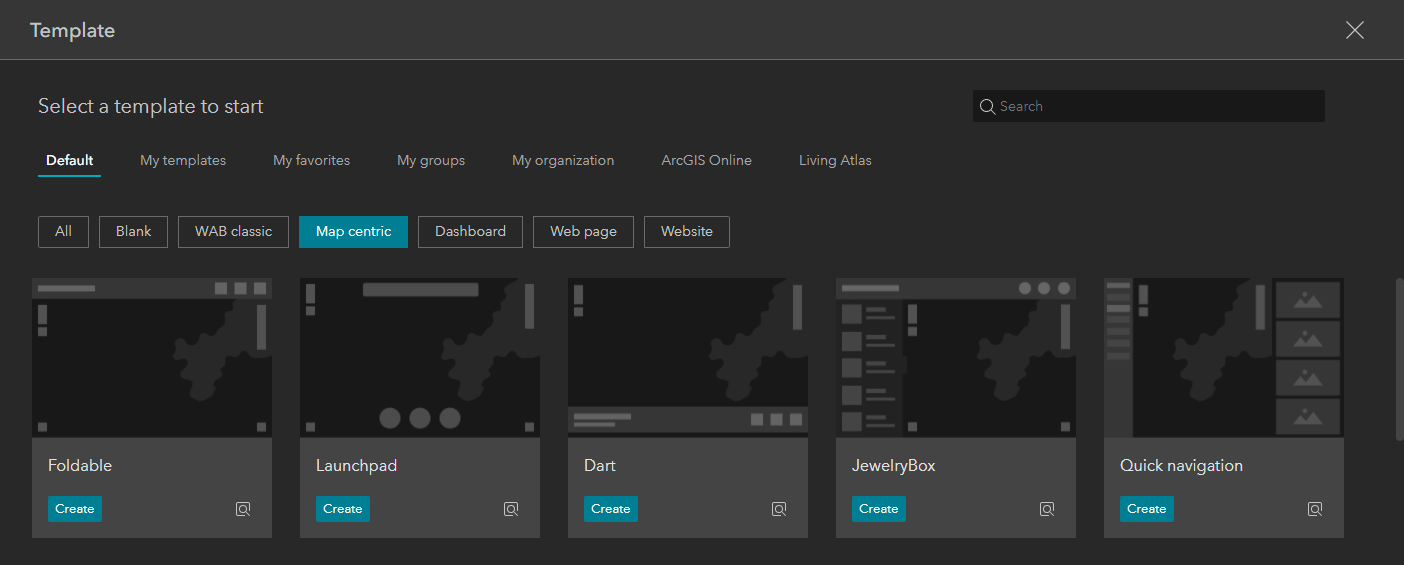Select the Dashboard filter
The image size is (1404, 565).
(470, 231)
